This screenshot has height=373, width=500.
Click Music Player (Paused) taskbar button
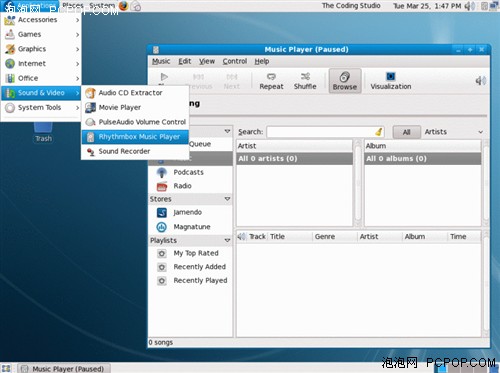coord(64,369)
